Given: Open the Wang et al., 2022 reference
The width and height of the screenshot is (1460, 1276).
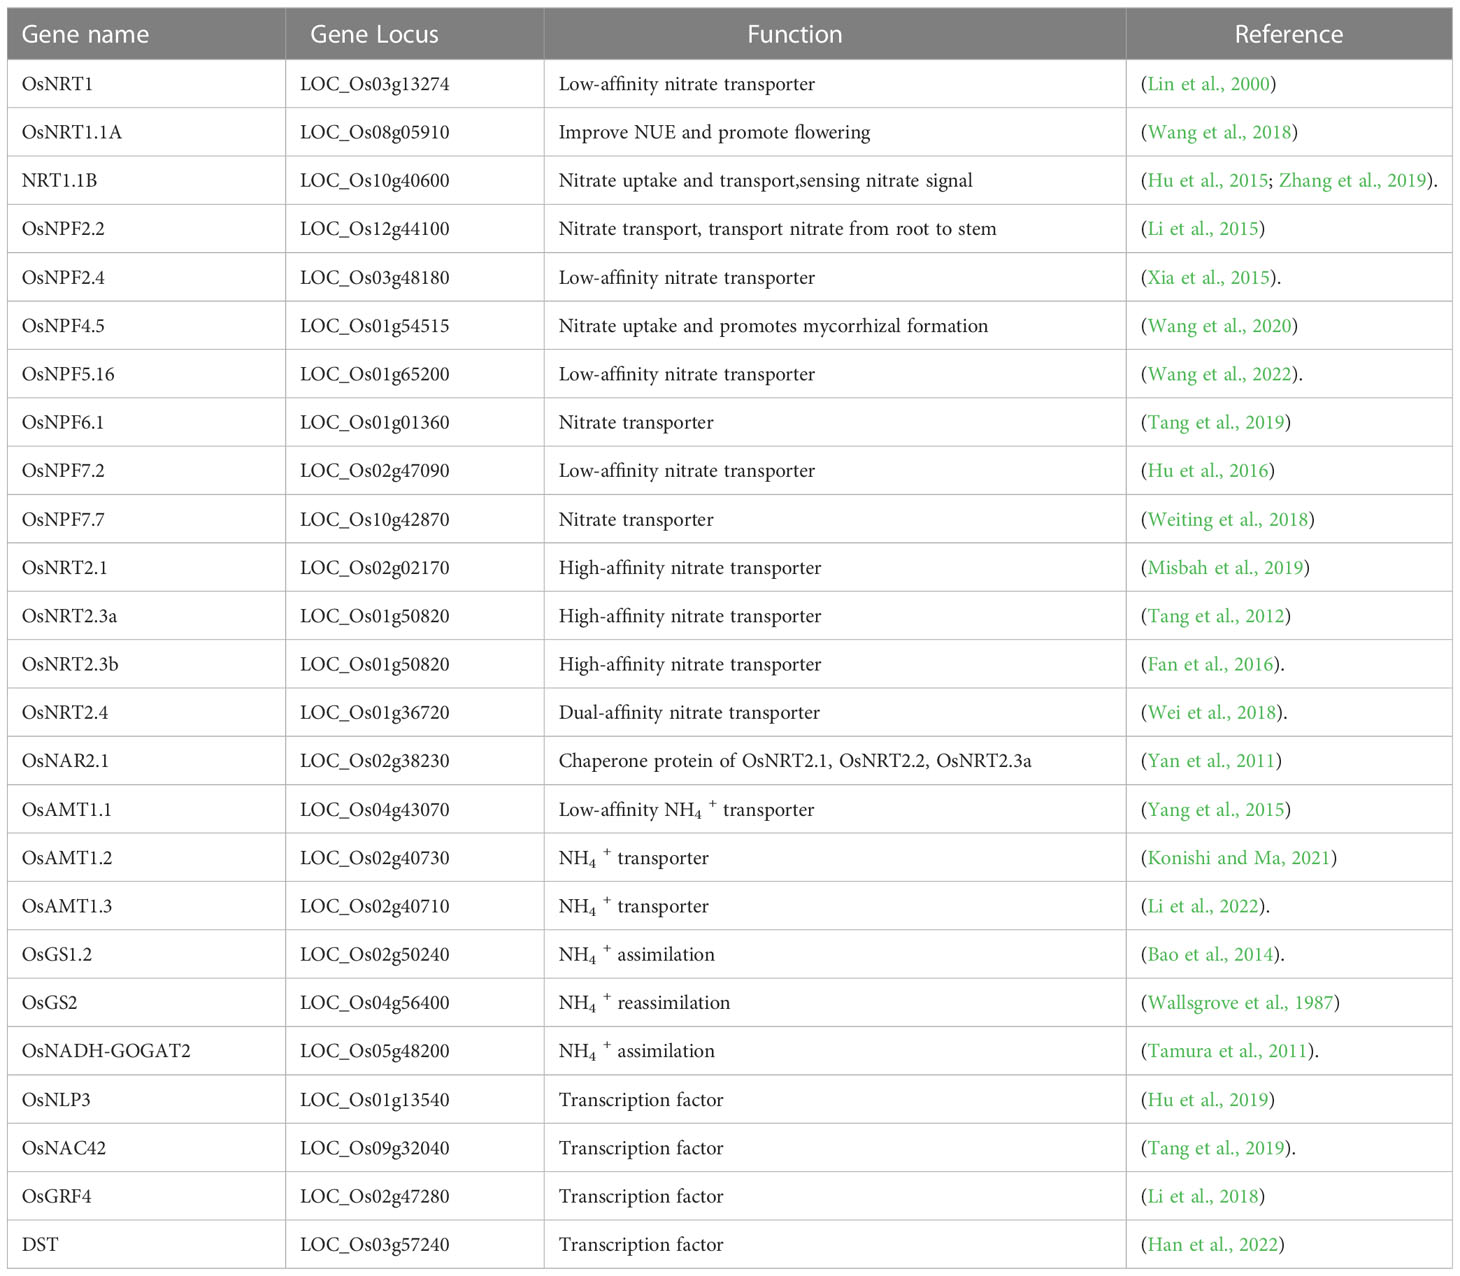Looking at the screenshot, I should [x=1219, y=374].
